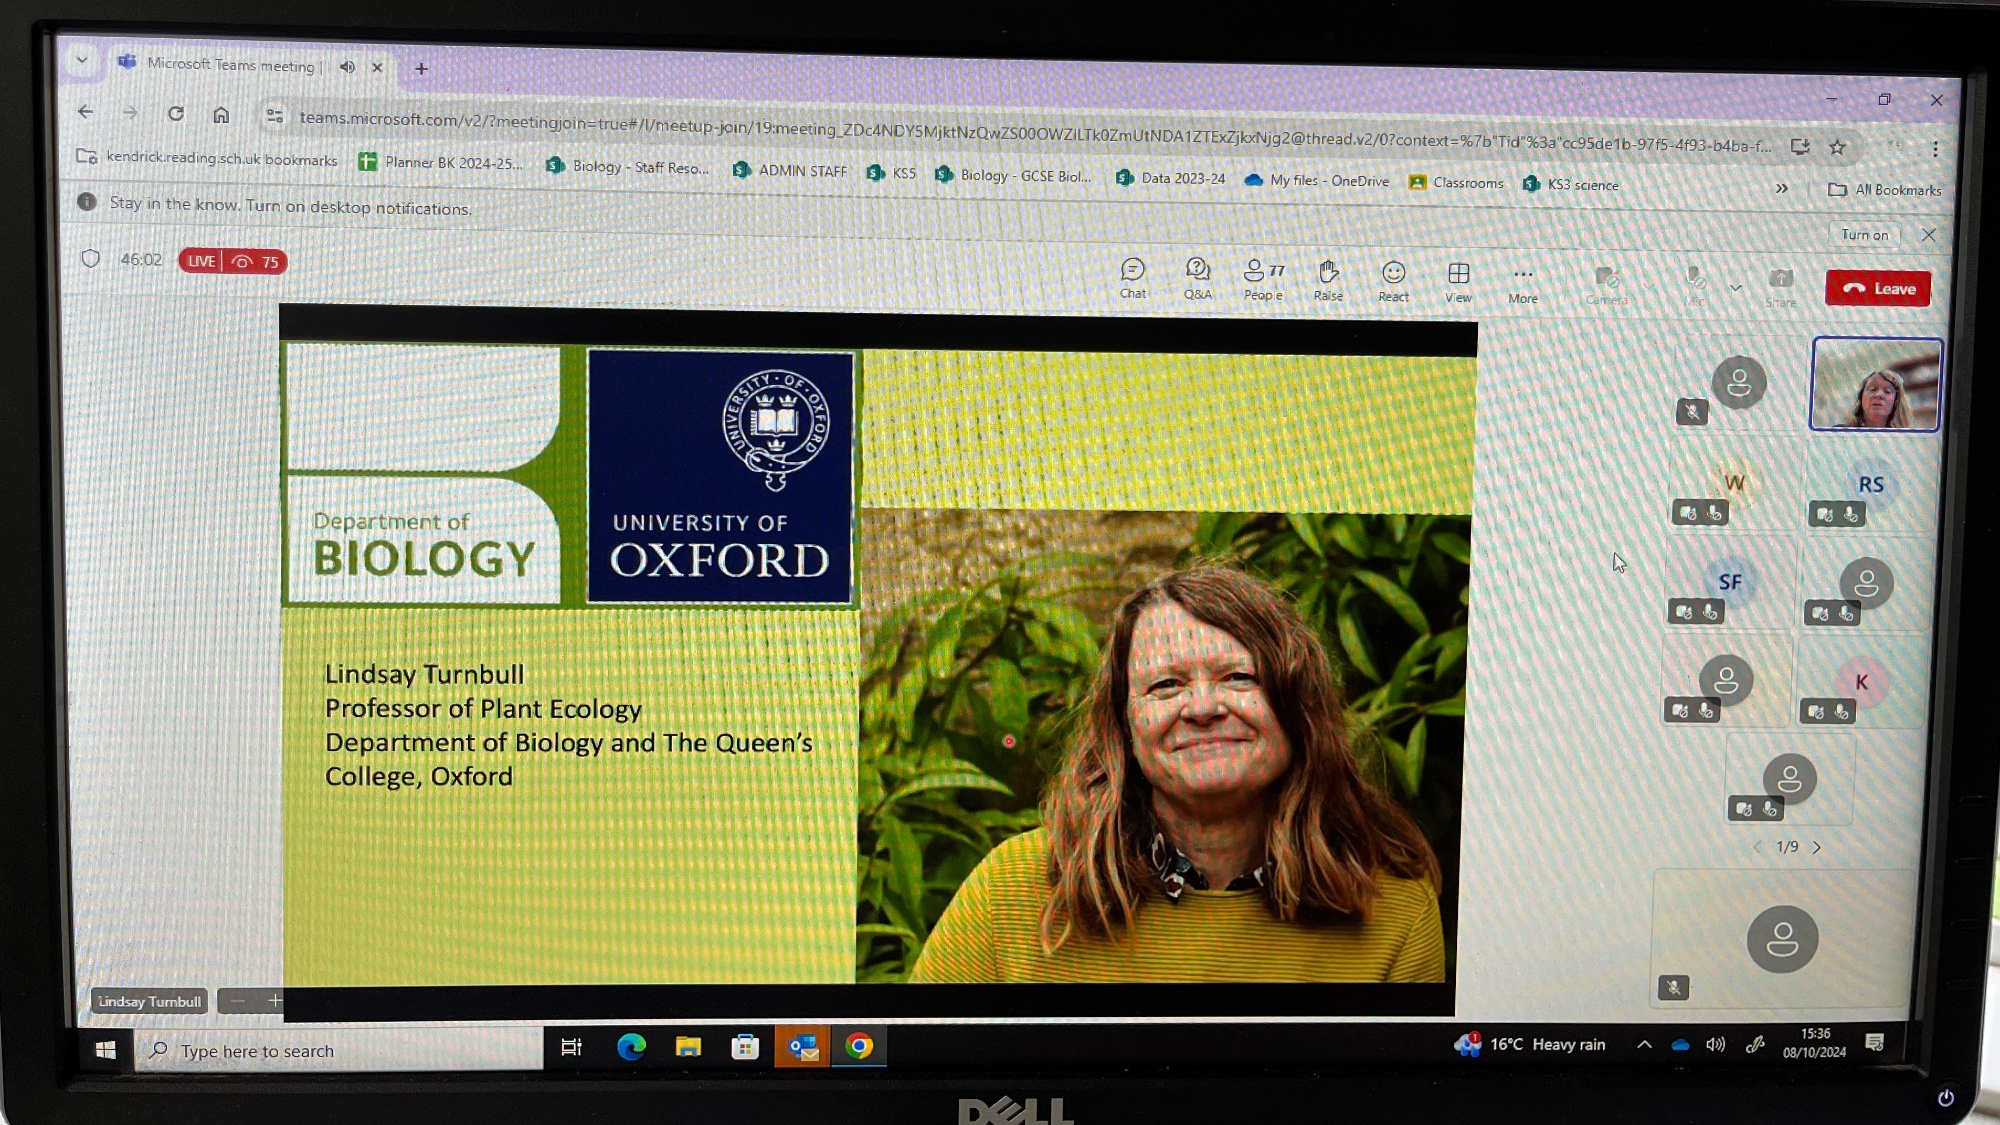Expand hidden bookmarks chevron
This screenshot has width=2000, height=1125.
click(x=1782, y=188)
